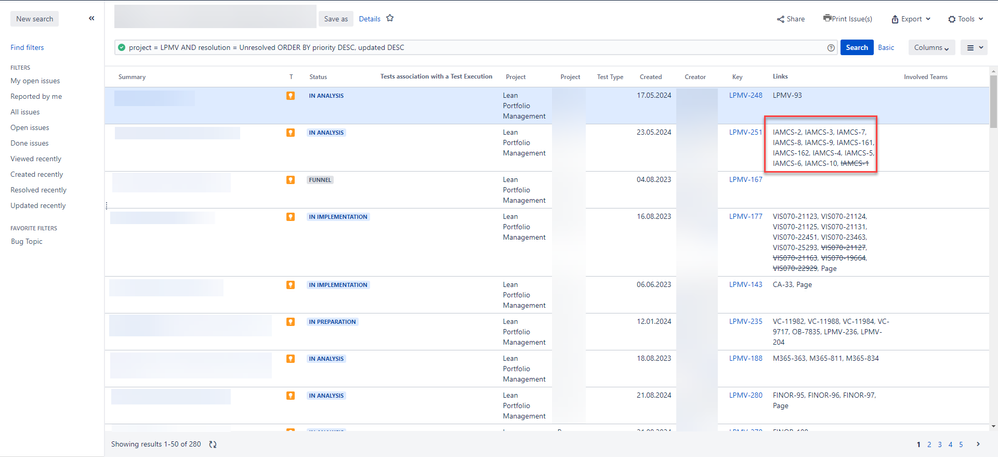
Task: Open issue LPMV-251 key link
Action: (x=745, y=132)
